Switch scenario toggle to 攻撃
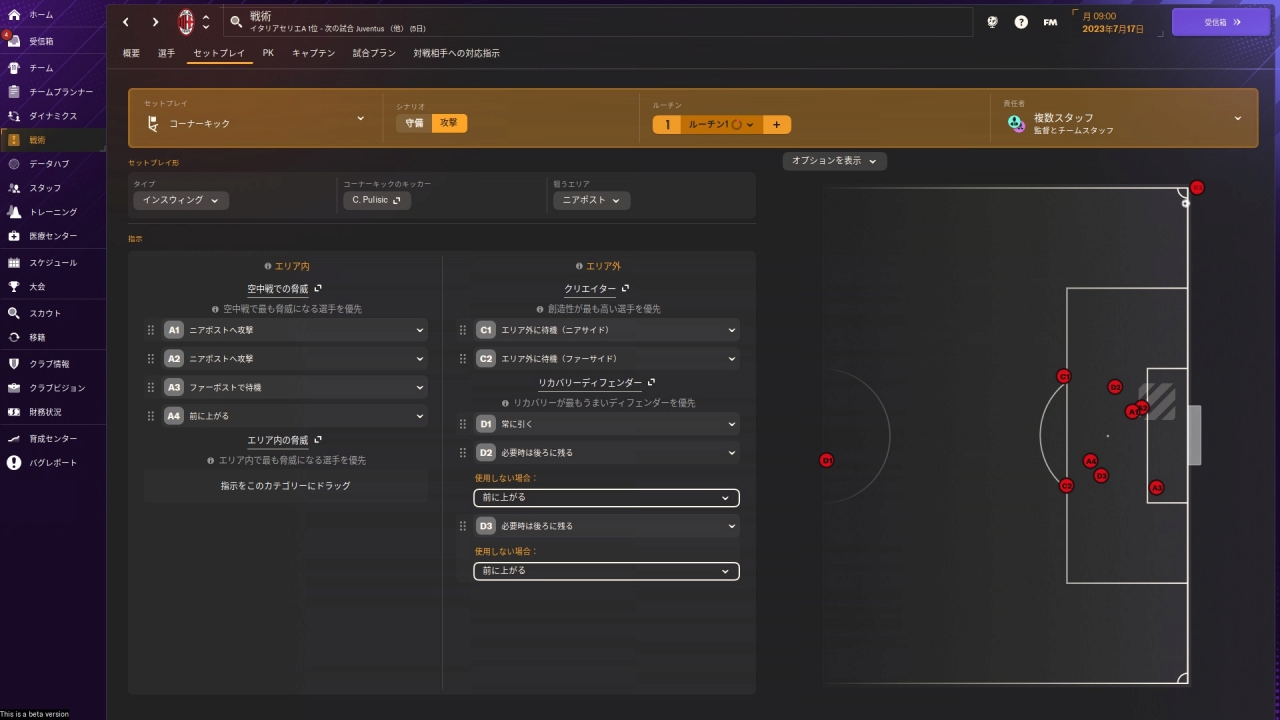 tap(449, 123)
